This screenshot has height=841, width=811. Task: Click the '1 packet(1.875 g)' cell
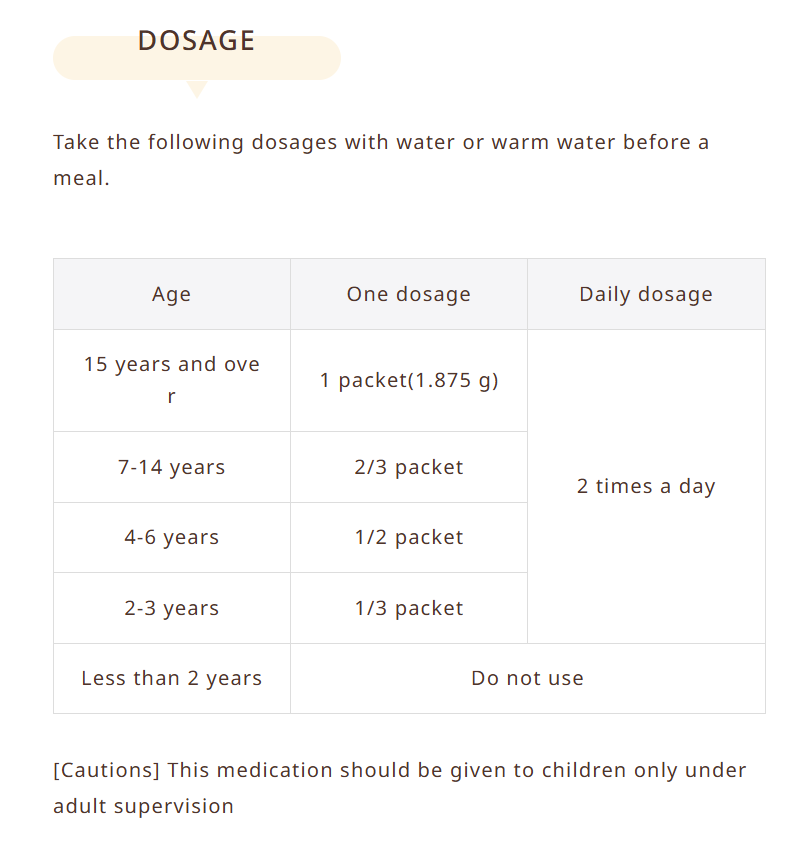[x=408, y=380]
